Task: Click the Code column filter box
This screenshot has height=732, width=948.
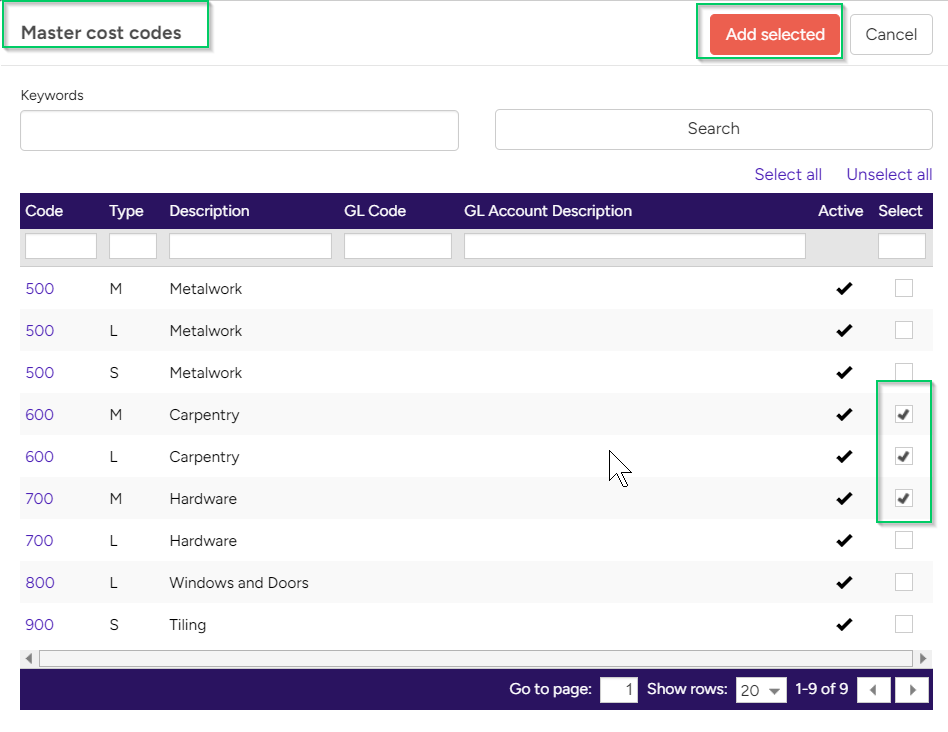Action: coord(61,246)
